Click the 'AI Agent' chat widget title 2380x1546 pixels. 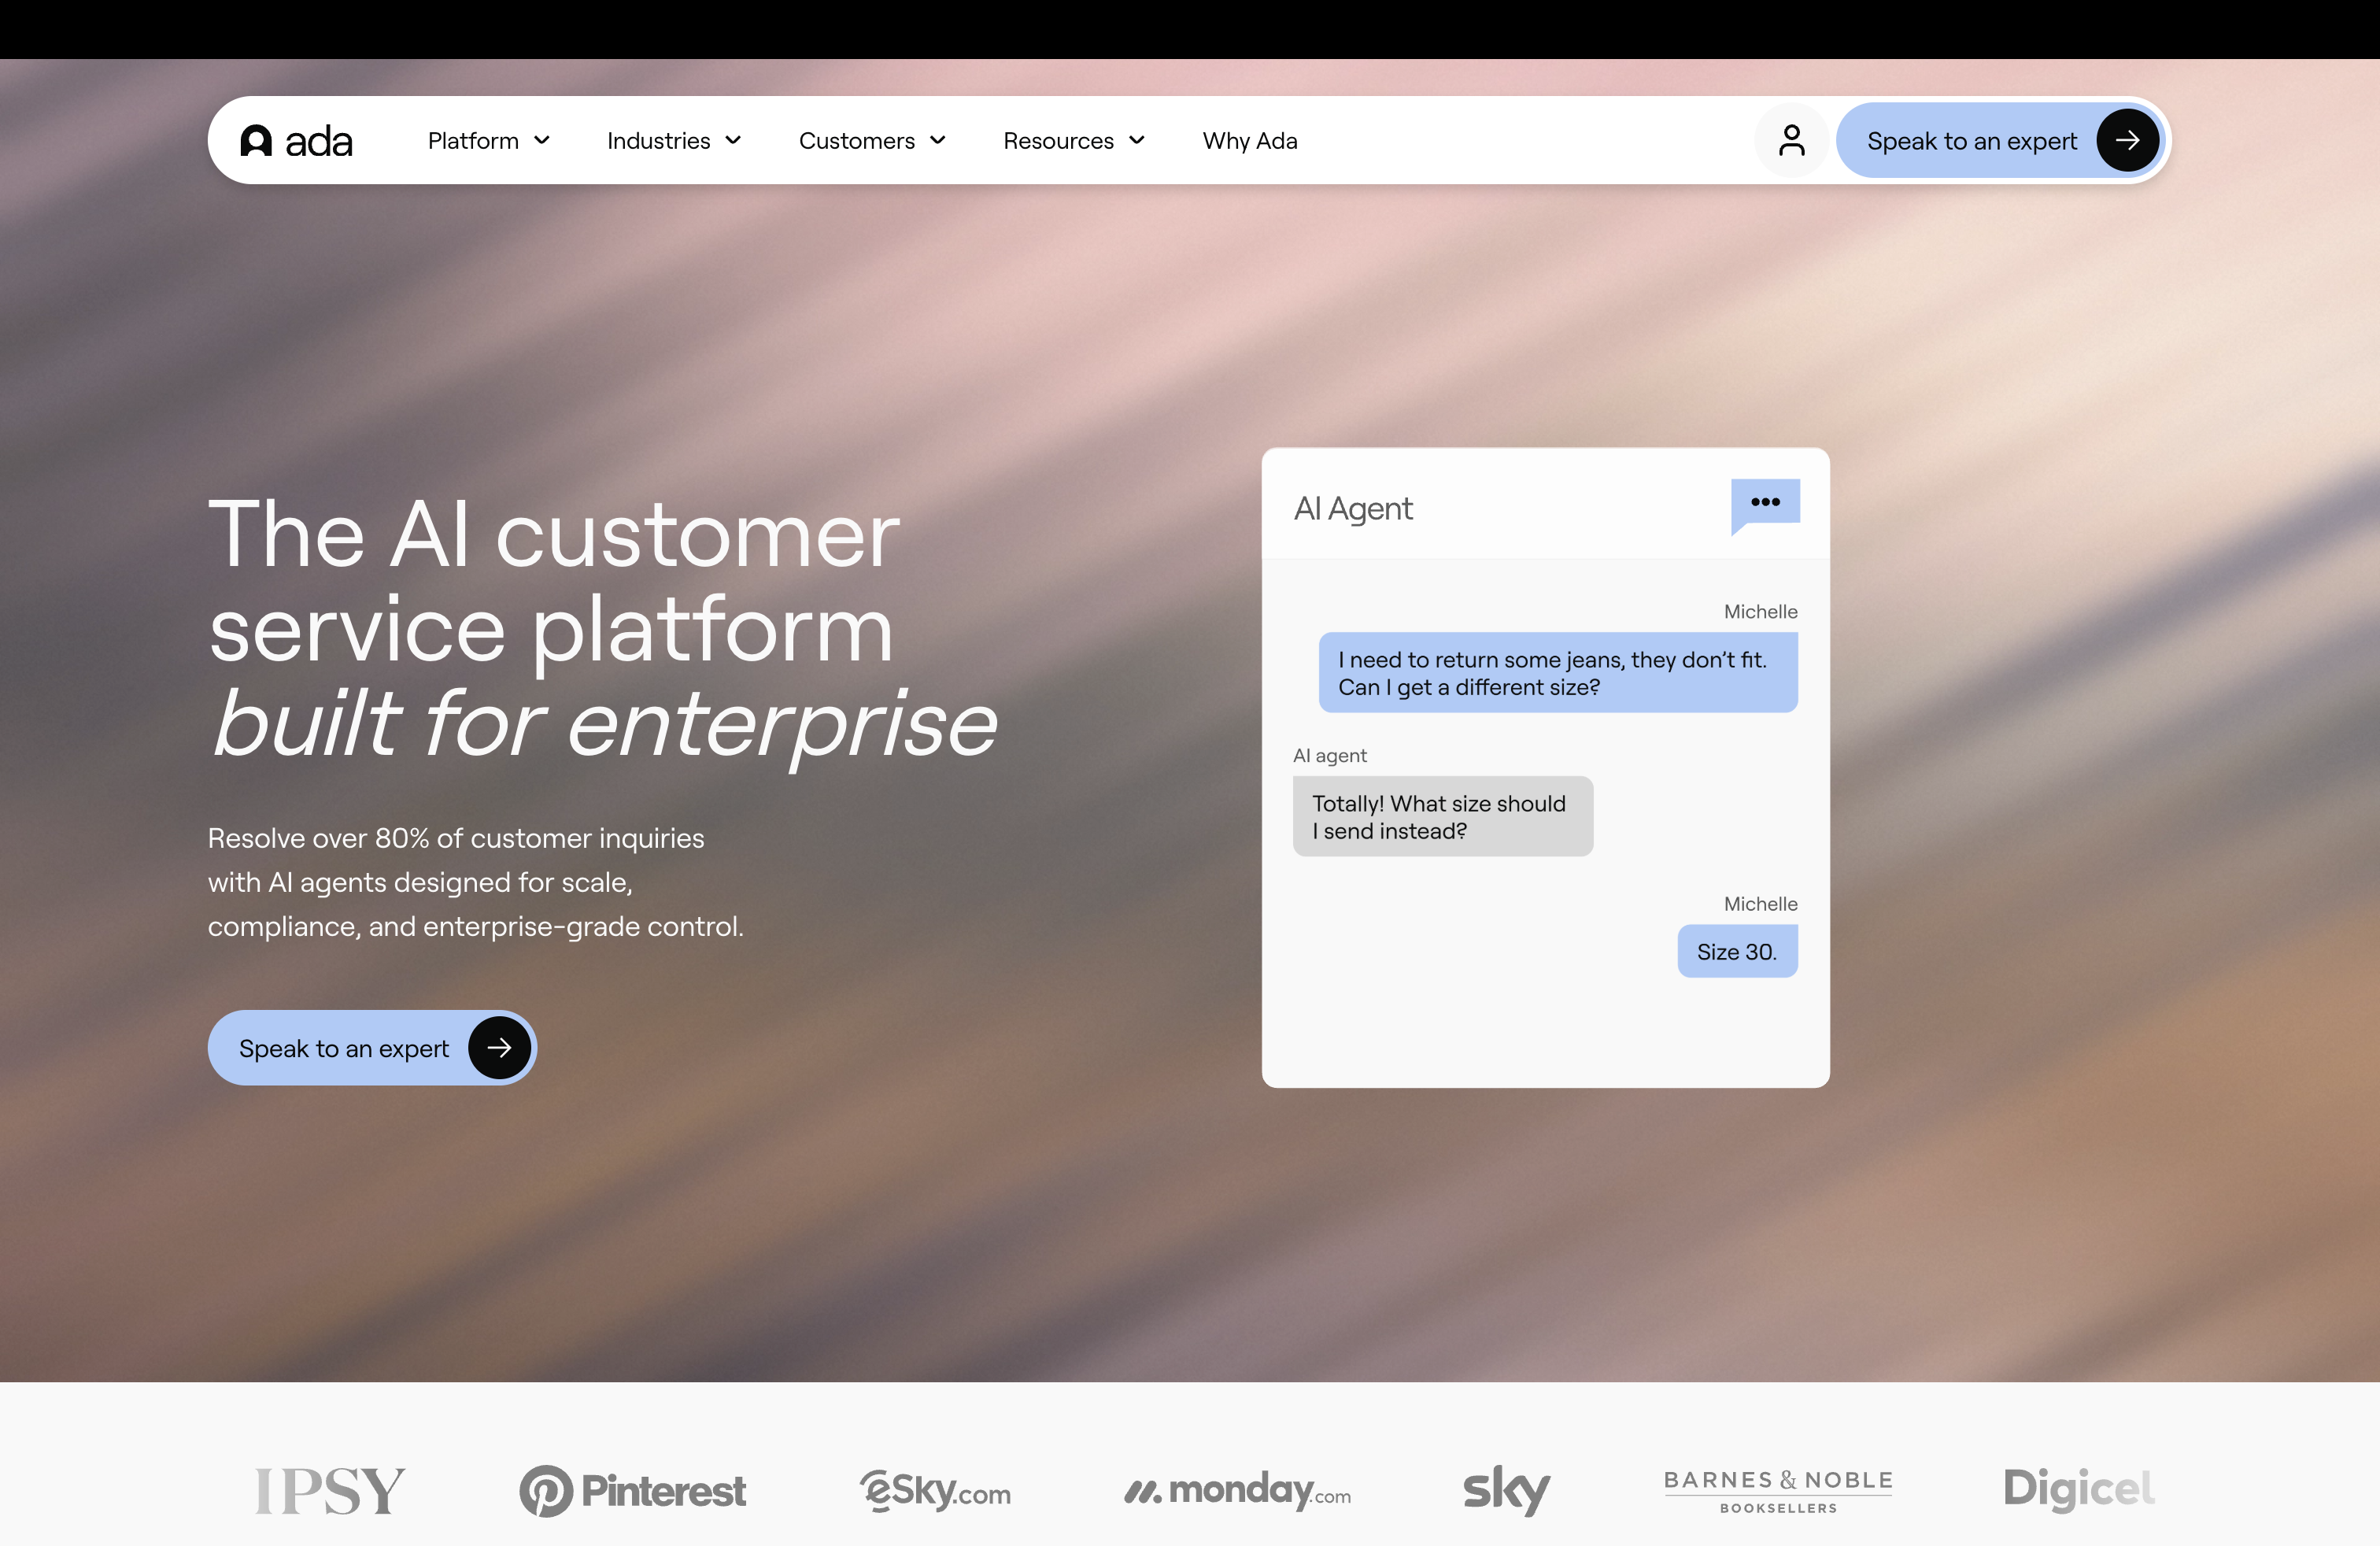coord(1352,508)
